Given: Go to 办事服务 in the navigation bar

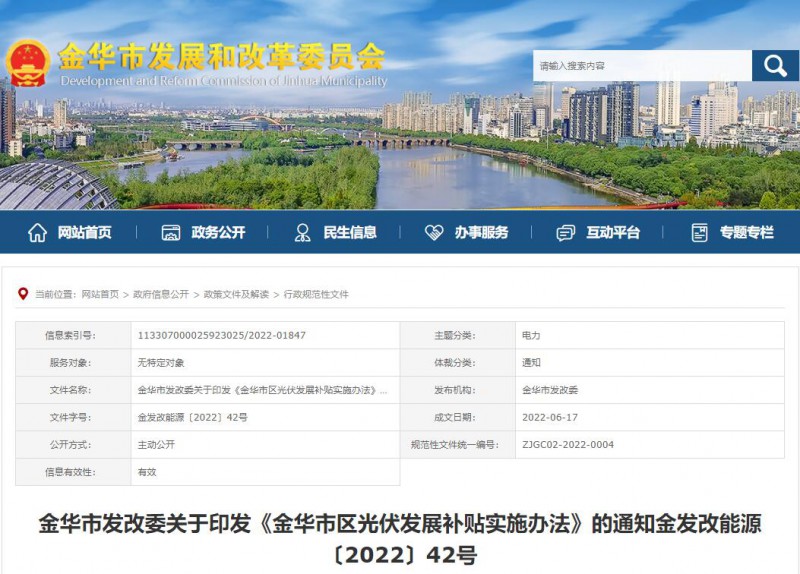Looking at the screenshot, I should pos(481,232).
